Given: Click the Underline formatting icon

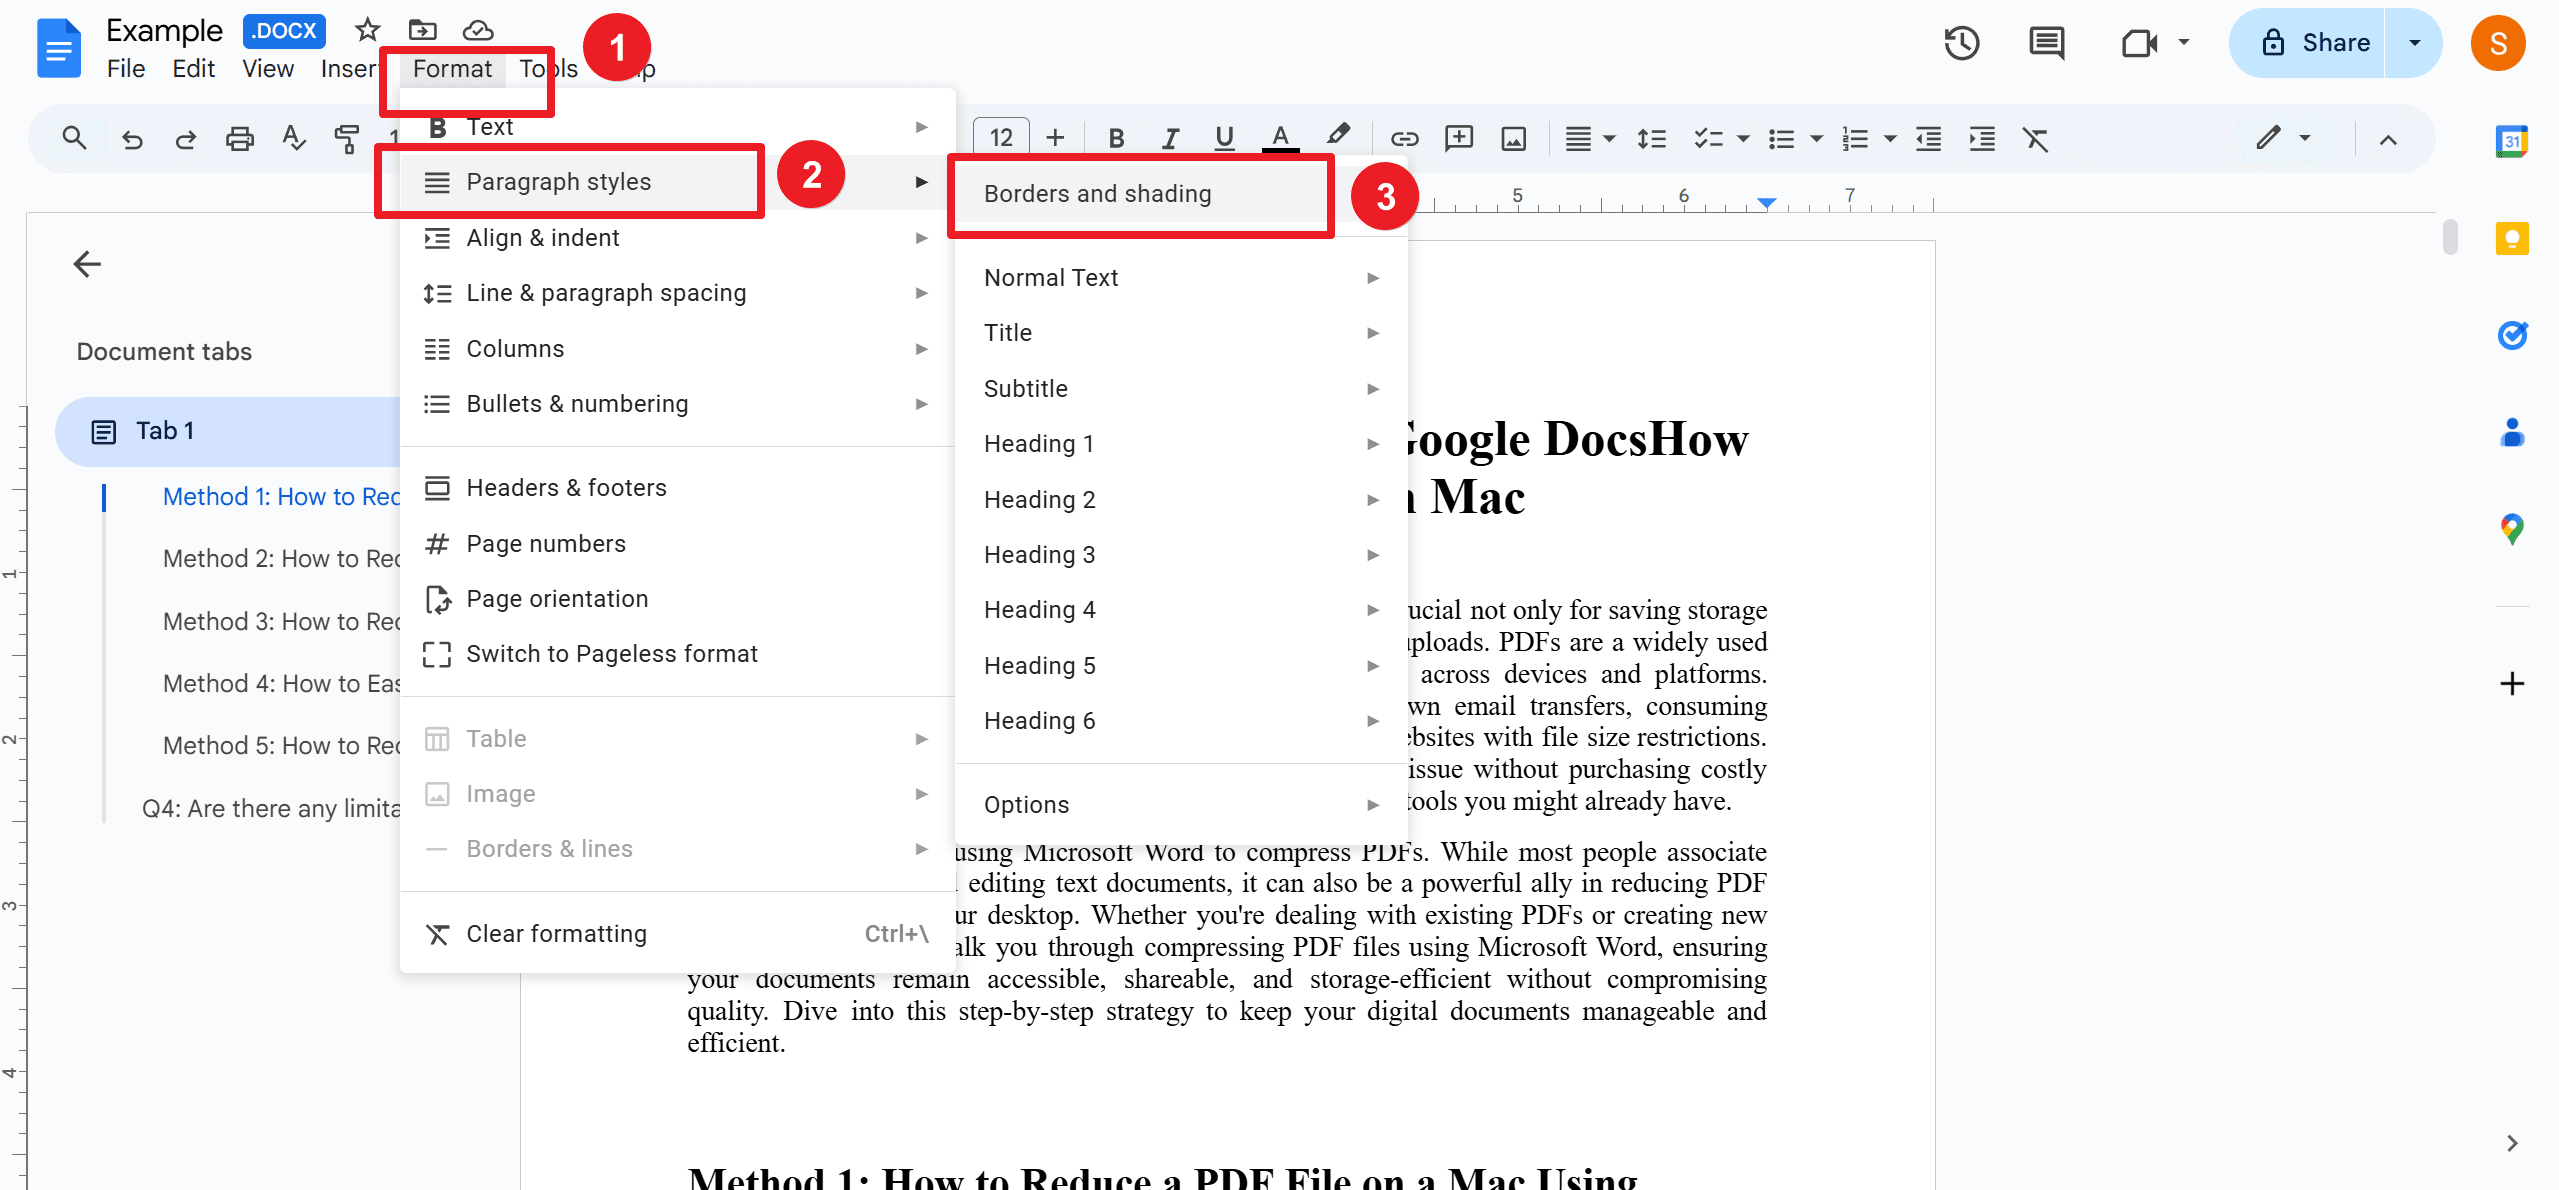Looking at the screenshot, I should (x=1224, y=135).
